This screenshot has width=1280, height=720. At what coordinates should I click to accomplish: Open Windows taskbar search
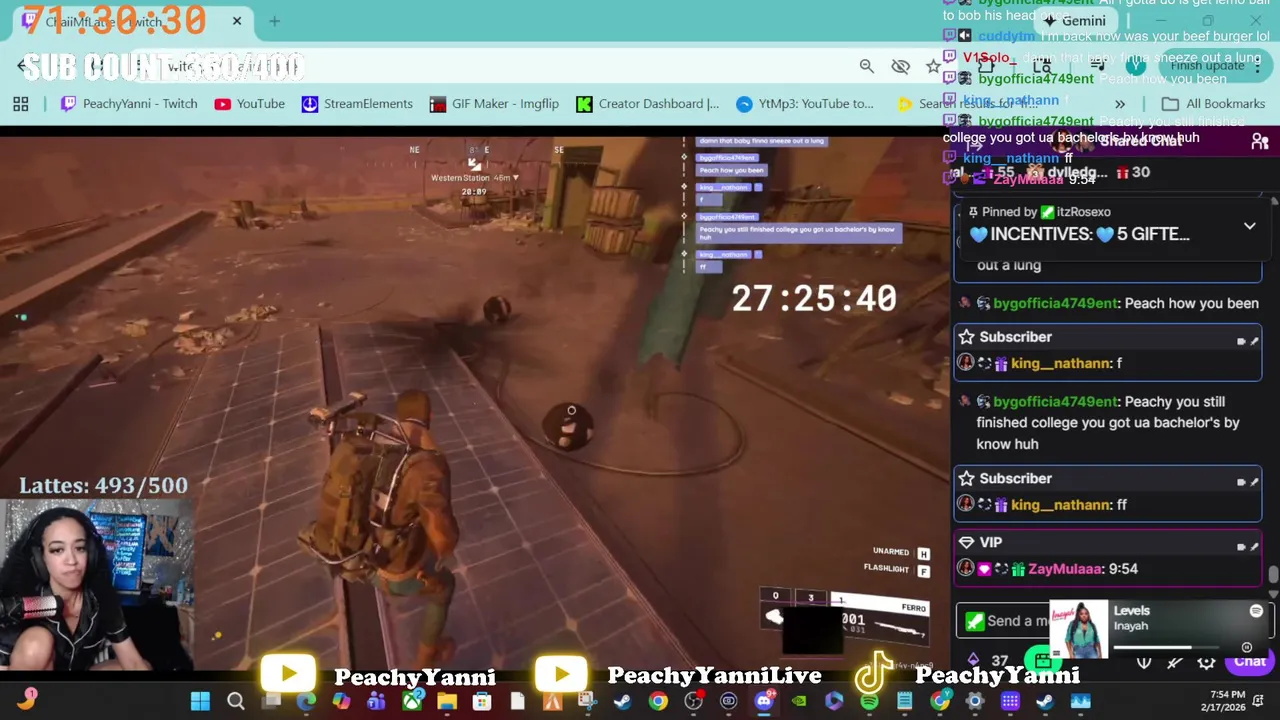(236, 701)
